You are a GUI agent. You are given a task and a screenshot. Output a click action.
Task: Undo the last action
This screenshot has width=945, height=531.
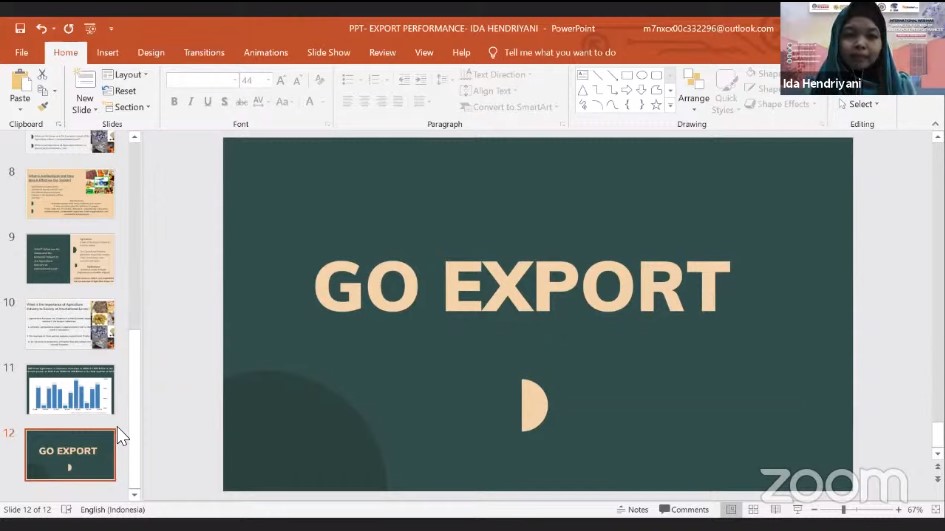pyautogui.click(x=41, y=28)
